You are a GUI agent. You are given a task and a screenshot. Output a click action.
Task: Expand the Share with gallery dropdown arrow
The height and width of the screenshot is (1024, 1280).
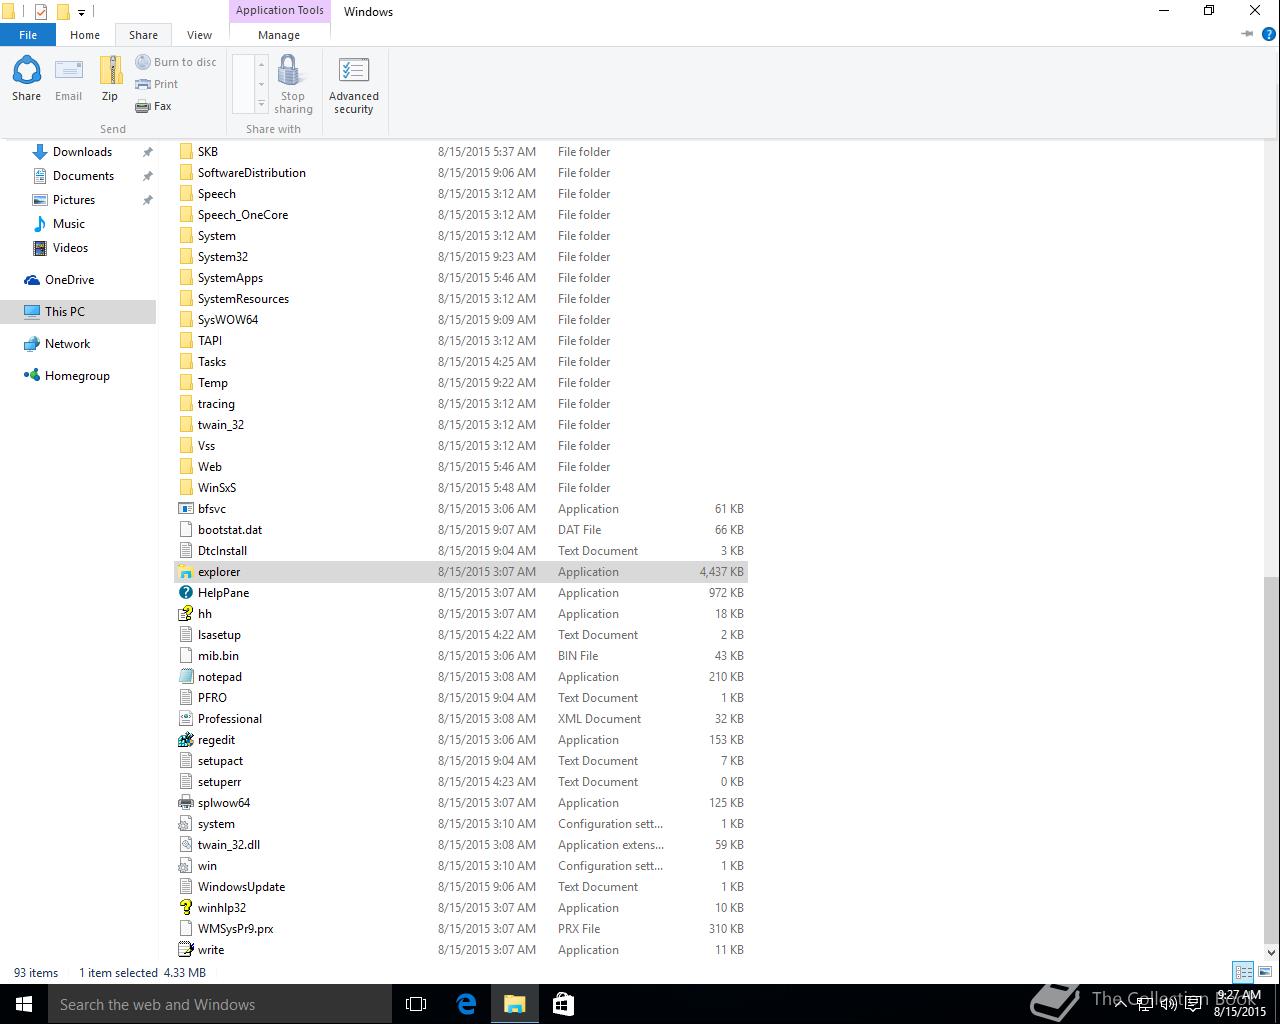[x=261, y=104]
